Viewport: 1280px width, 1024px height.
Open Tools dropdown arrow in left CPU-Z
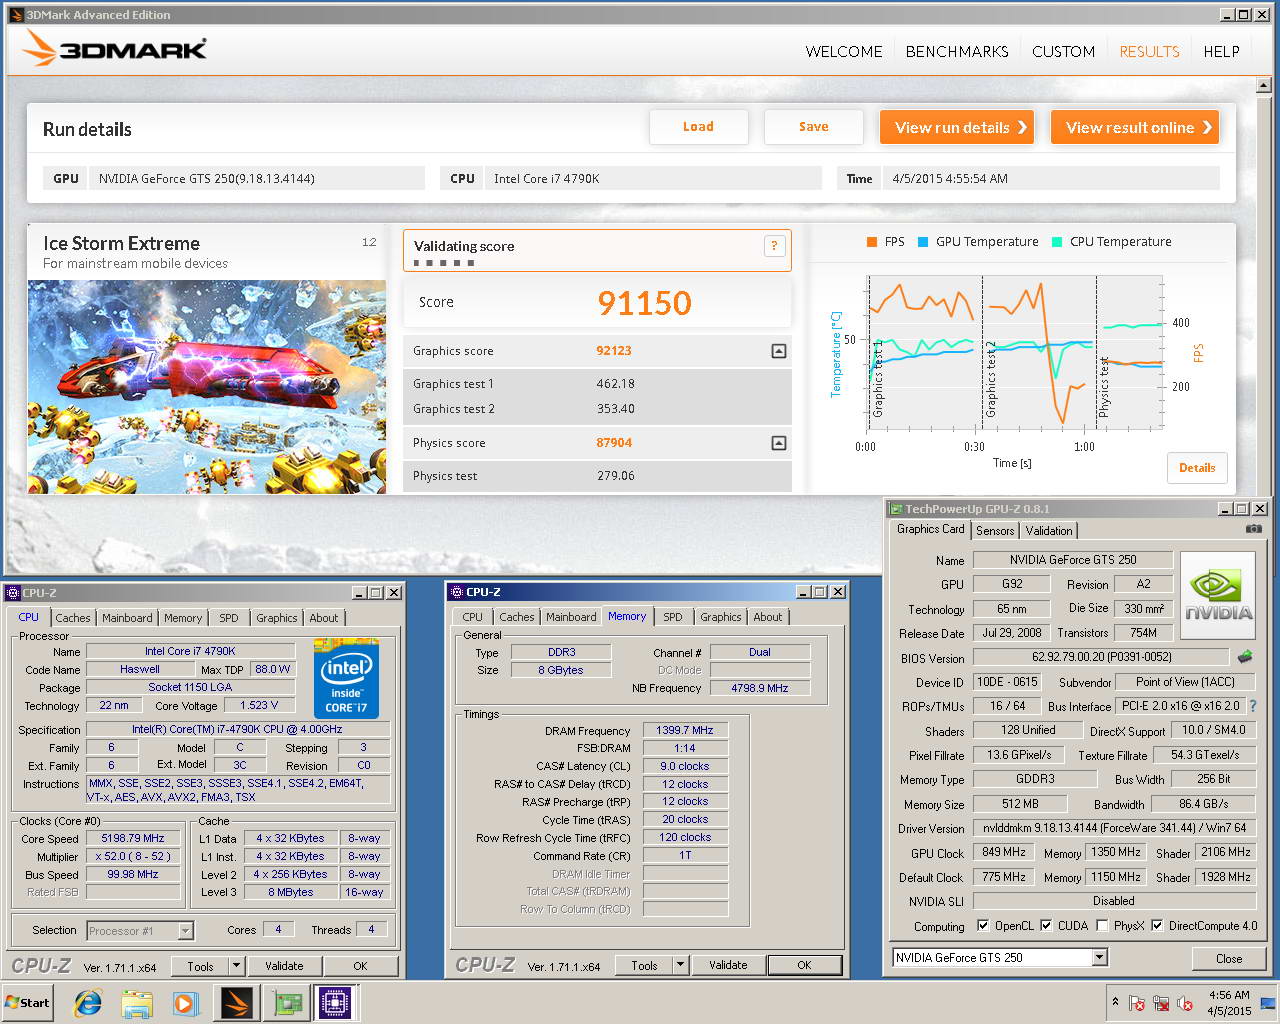pos(236,966)
